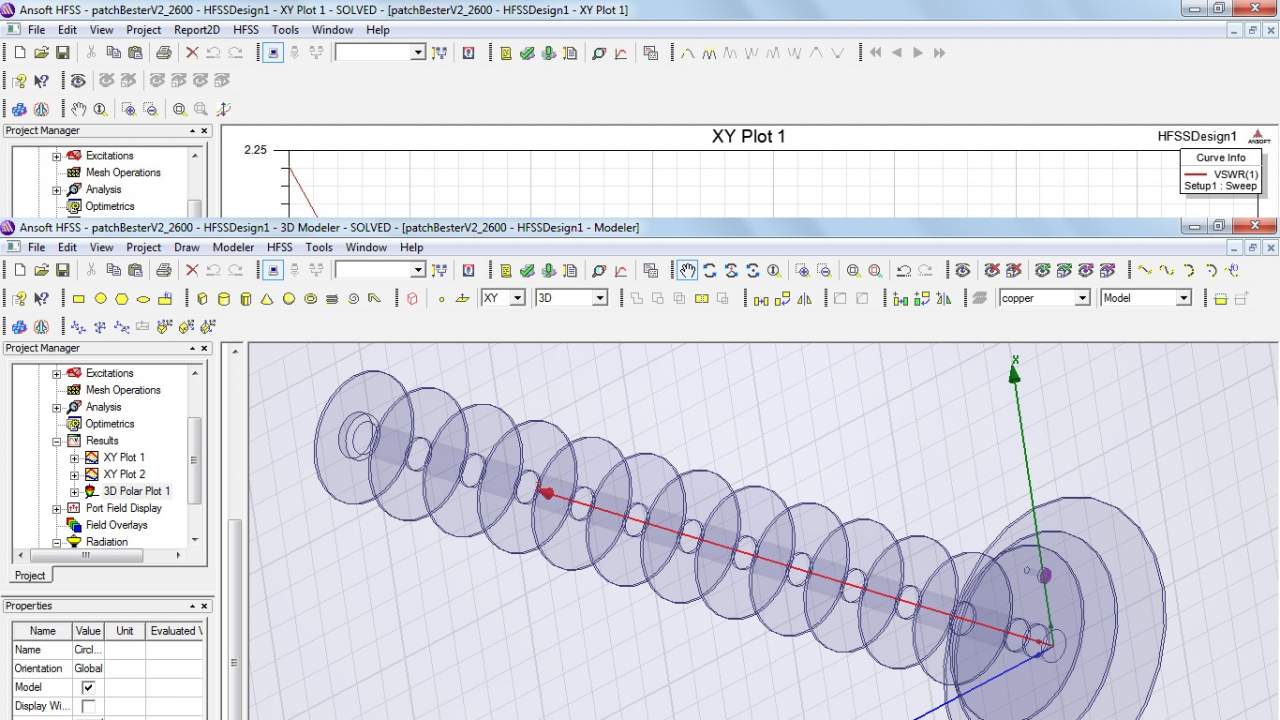Open the Draw menu

186,247
